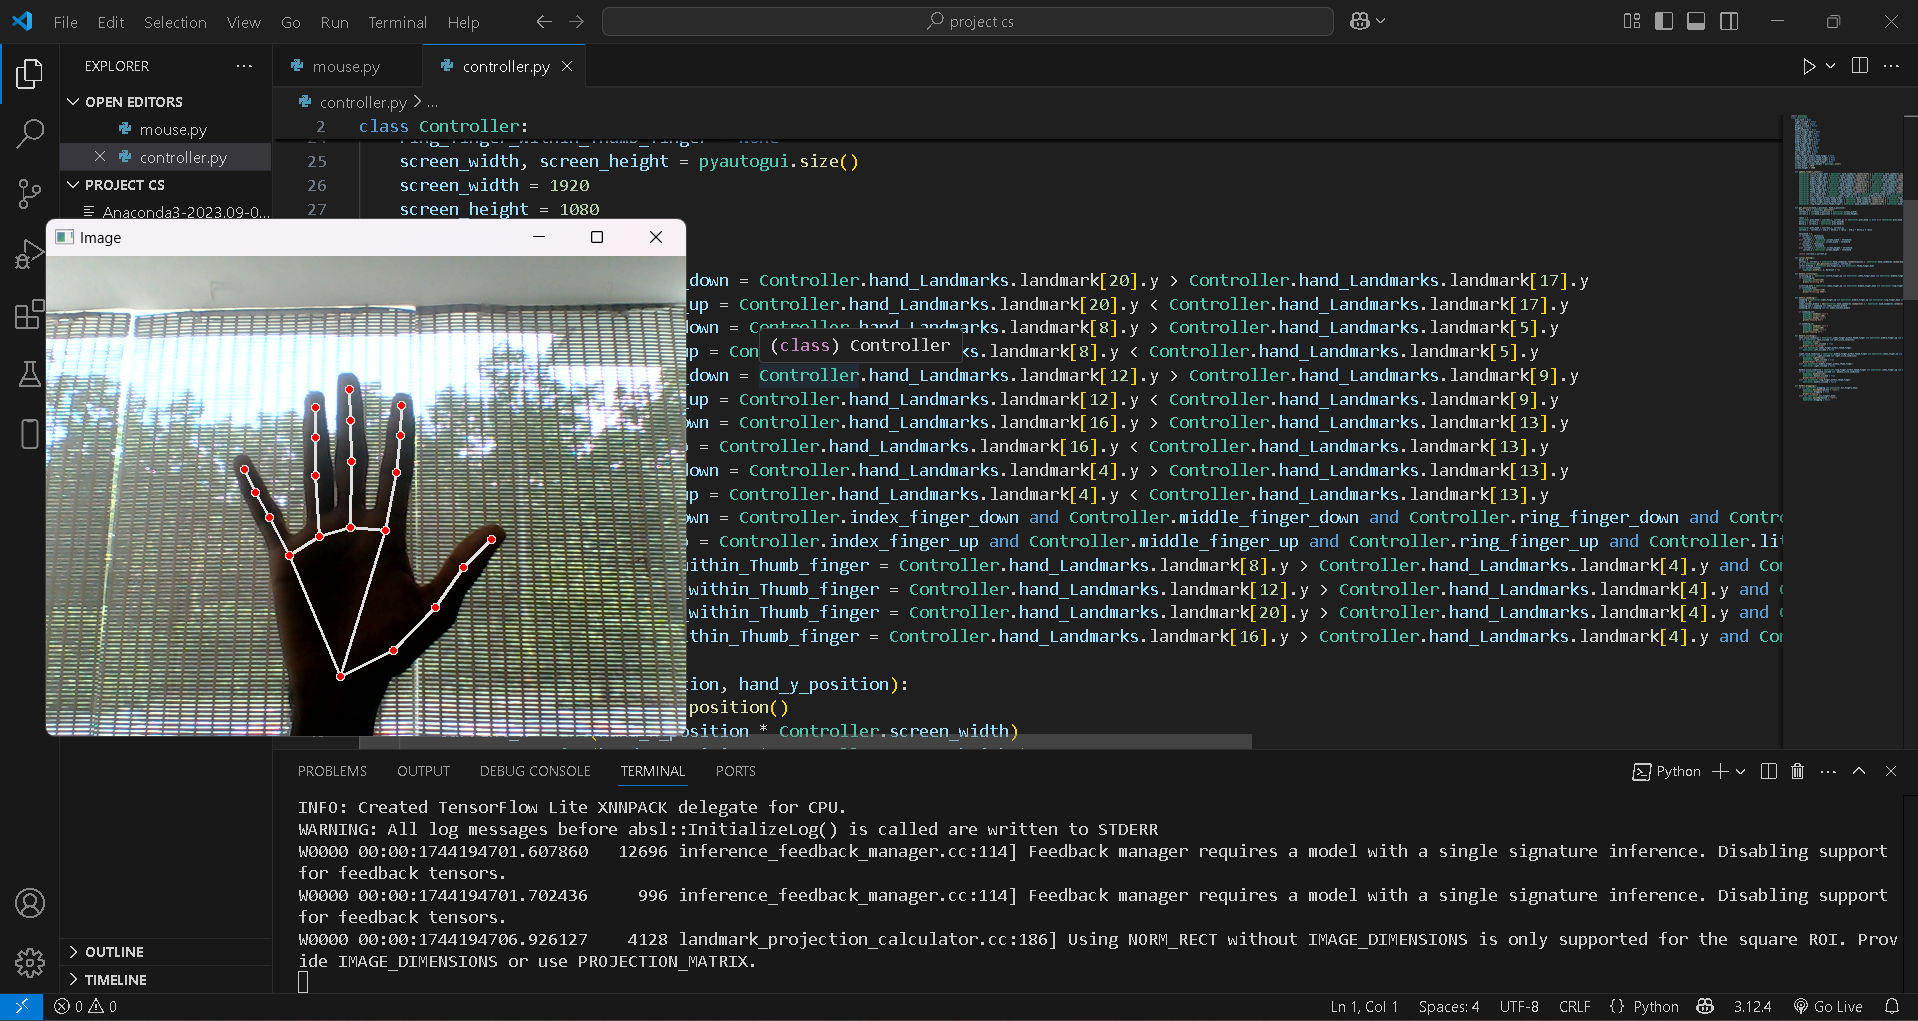Switch to the mouse.py editor tab
1918x1021 pixels.
coord(346,66)
